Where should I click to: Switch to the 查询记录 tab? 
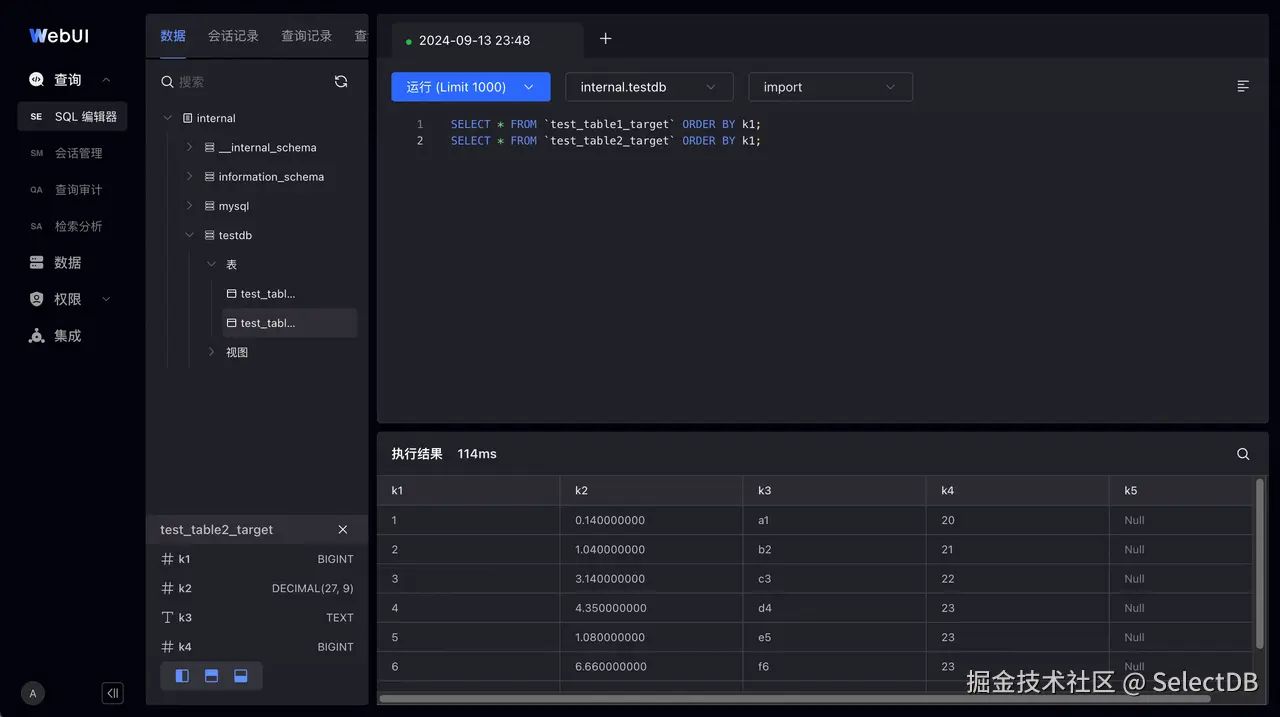306,36
